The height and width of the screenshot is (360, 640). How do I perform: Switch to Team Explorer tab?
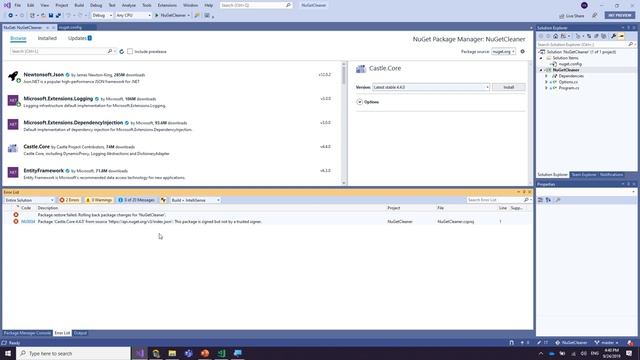coord(584,175)
